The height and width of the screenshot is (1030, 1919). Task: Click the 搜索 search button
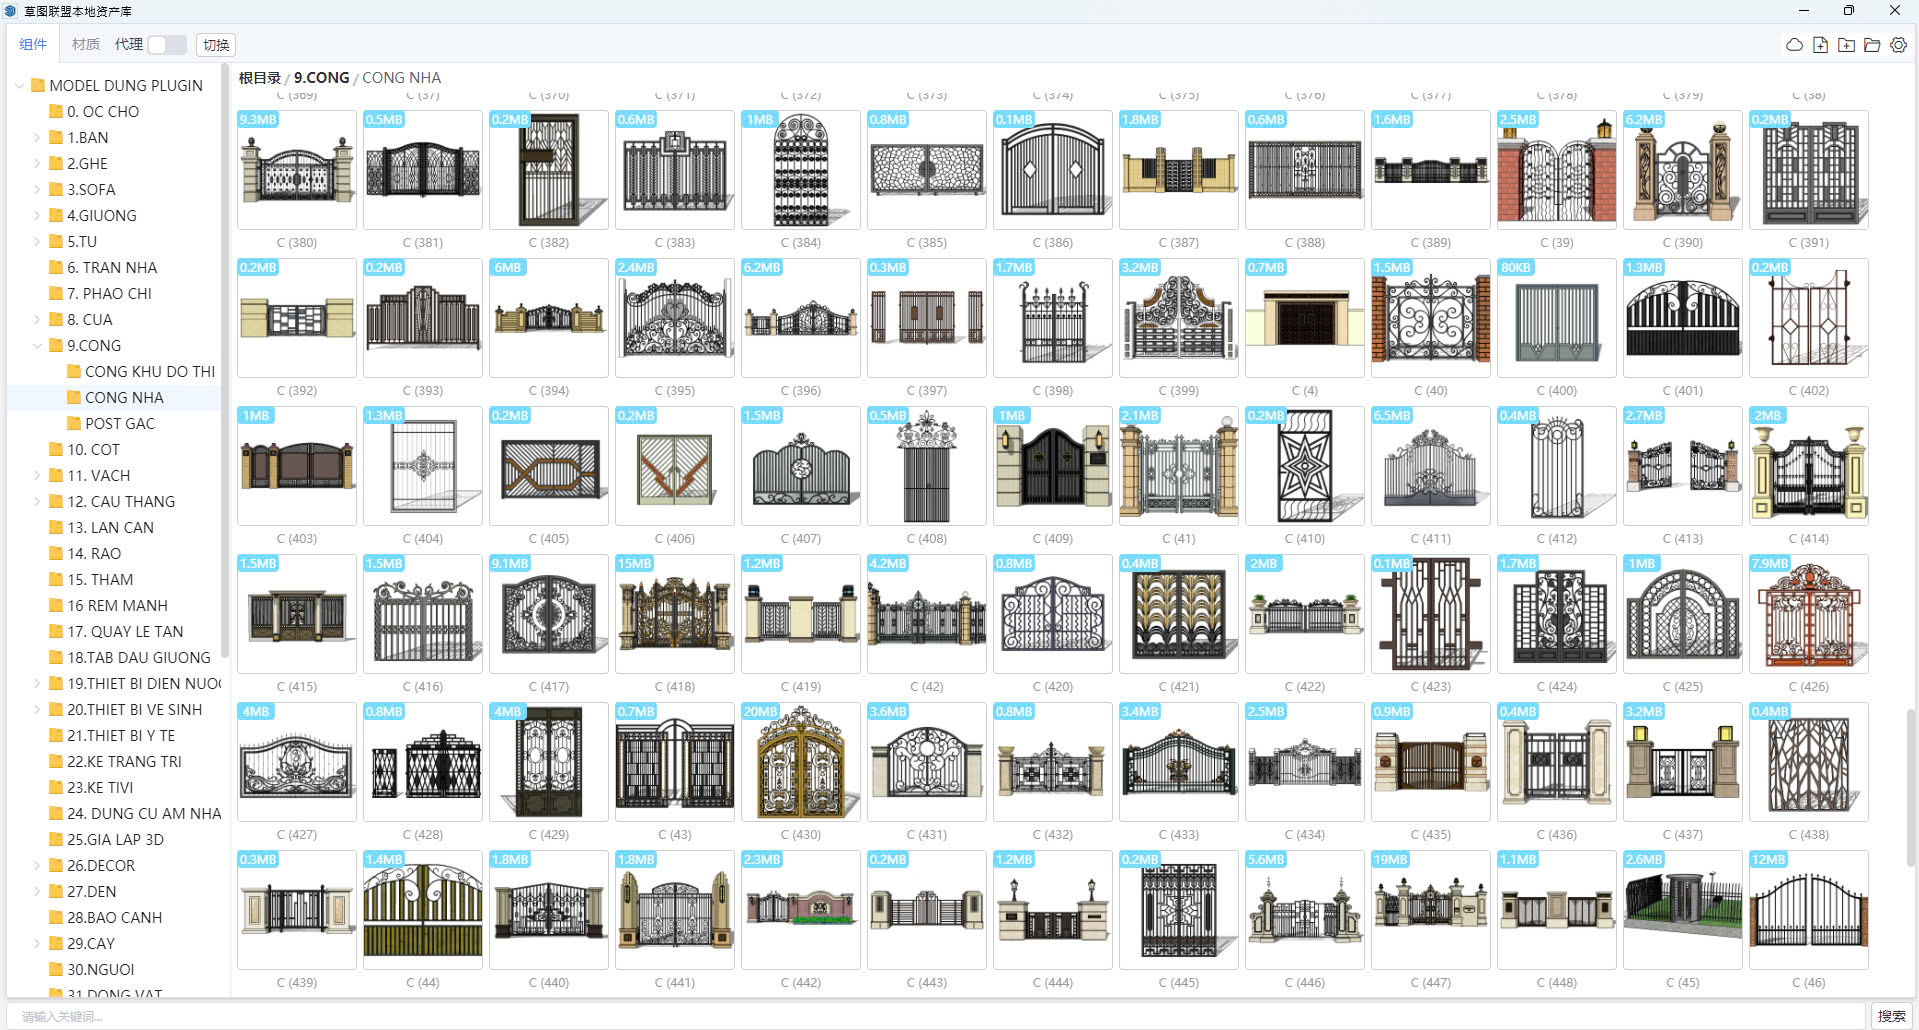click(x=1891, y=1016)
